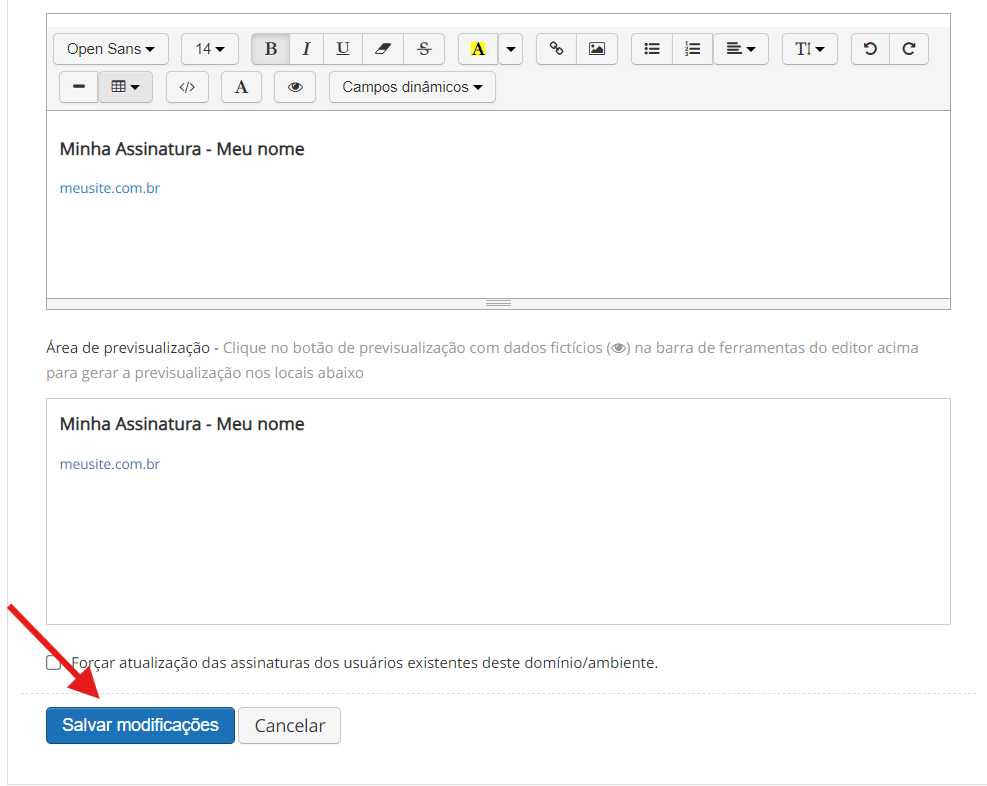
Task: Insert an image into the signature
Action: [597, 49]
